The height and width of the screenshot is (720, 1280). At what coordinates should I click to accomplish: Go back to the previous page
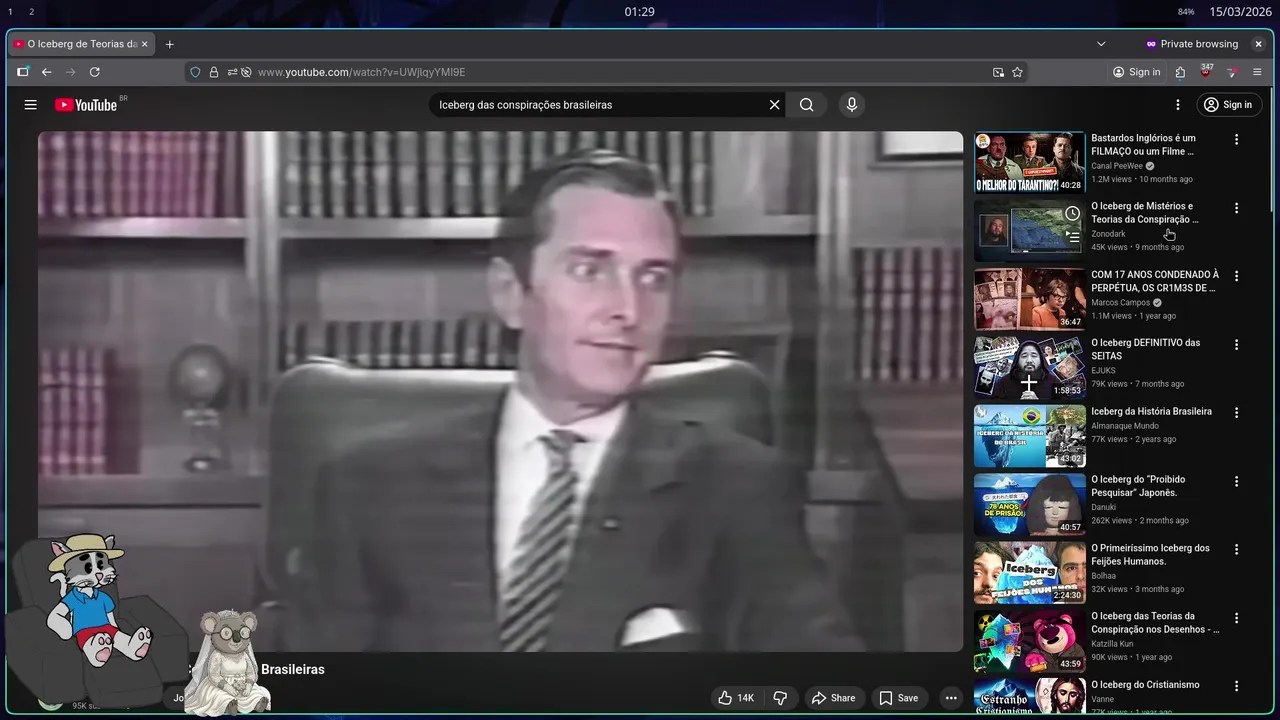[46, 72]
